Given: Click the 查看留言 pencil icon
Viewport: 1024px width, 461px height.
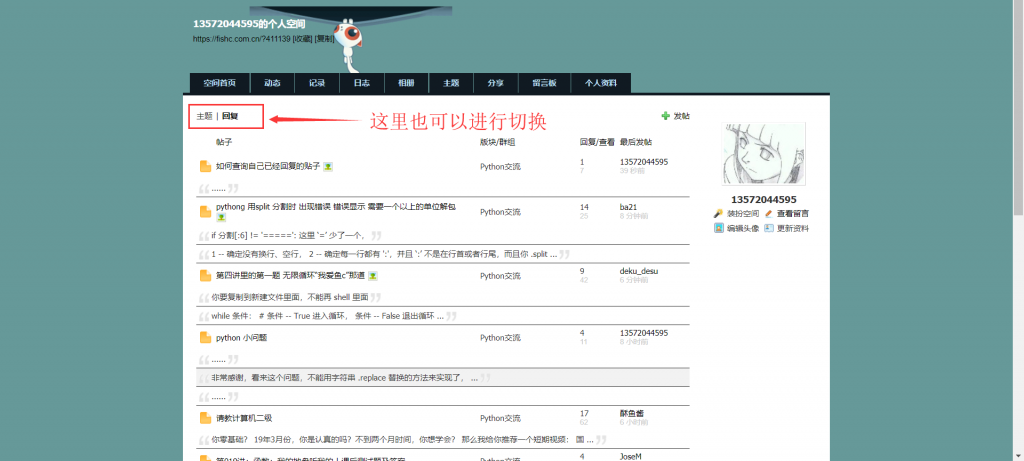Looking at the screenshot, I should (x=769, y=214).
